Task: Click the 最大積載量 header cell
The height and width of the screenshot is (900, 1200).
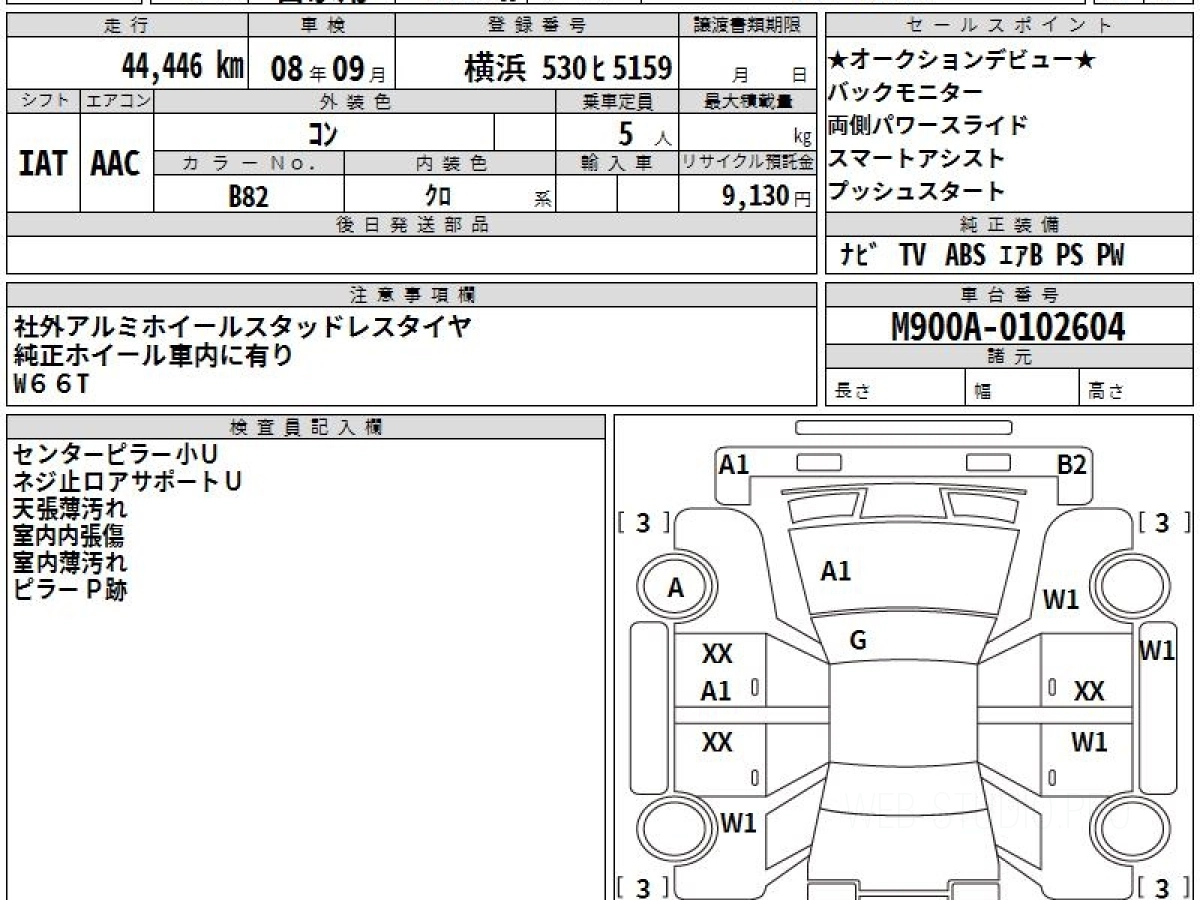Action: click(x=748, y=101)
